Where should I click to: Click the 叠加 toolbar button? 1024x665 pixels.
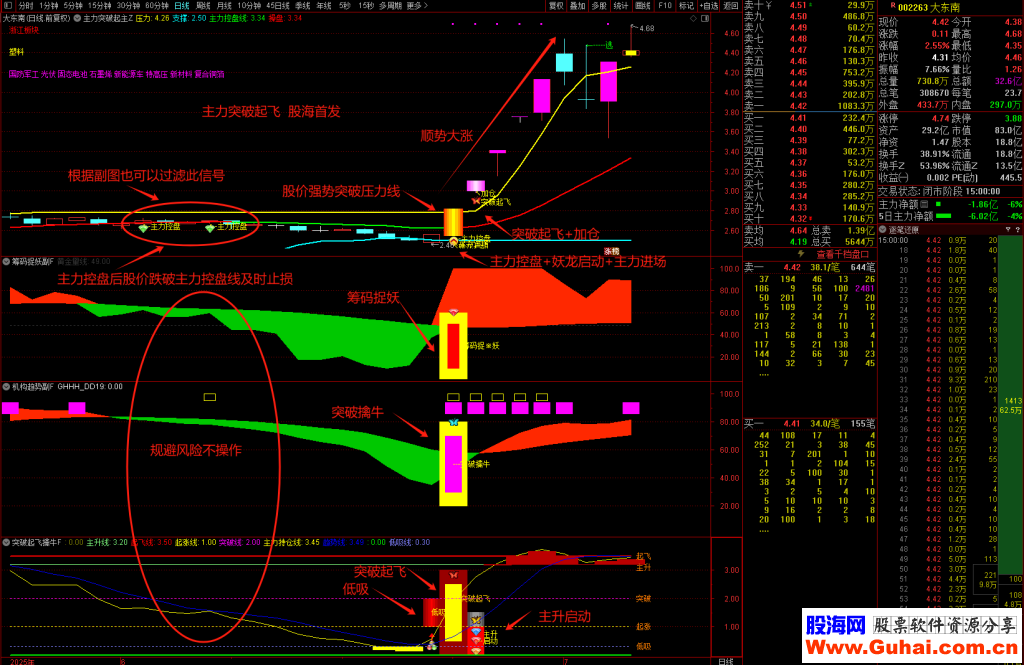point(577,5)
